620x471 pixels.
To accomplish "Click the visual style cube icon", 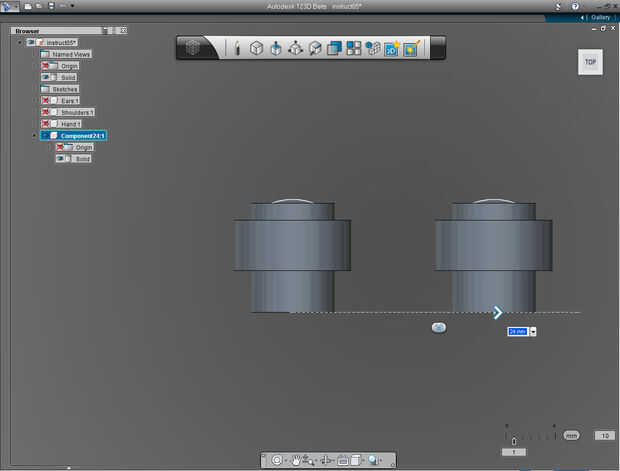I will click(x=355, y=460).
